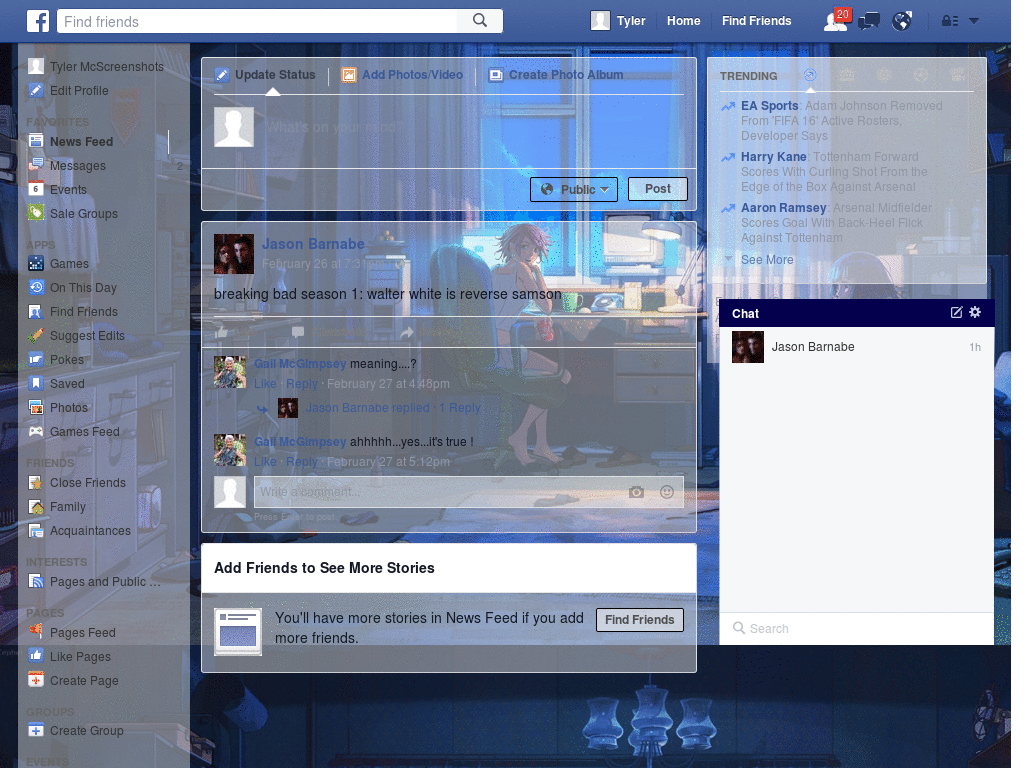Like Gail's 'ahhhhh...yes' comment
The width and height of the screenshot is (1024, 768).
(265, 462)
